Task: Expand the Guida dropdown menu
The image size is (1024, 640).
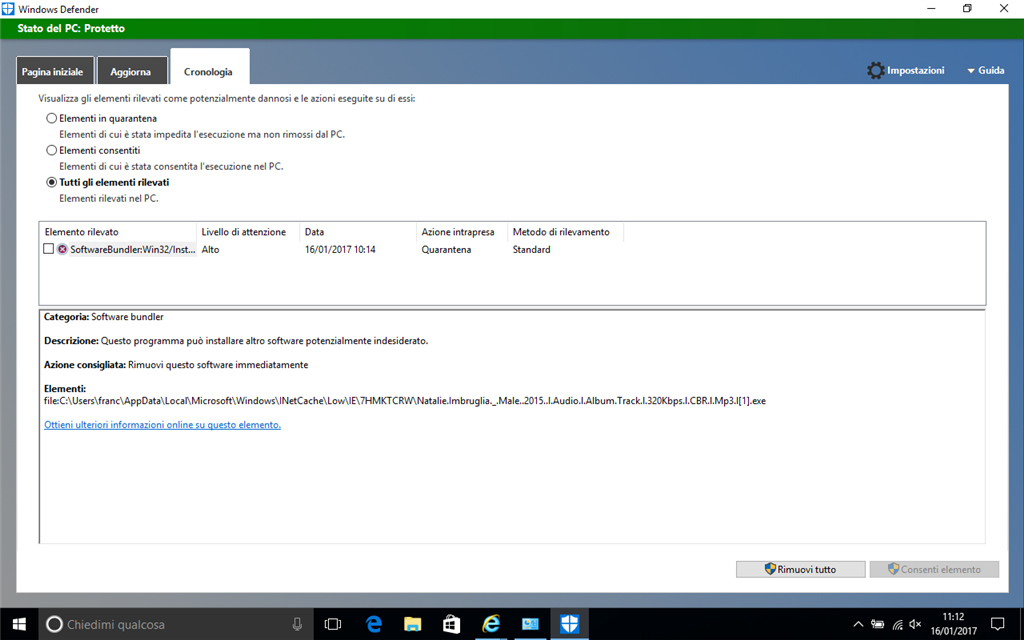Action: click(x=985, y=71)
